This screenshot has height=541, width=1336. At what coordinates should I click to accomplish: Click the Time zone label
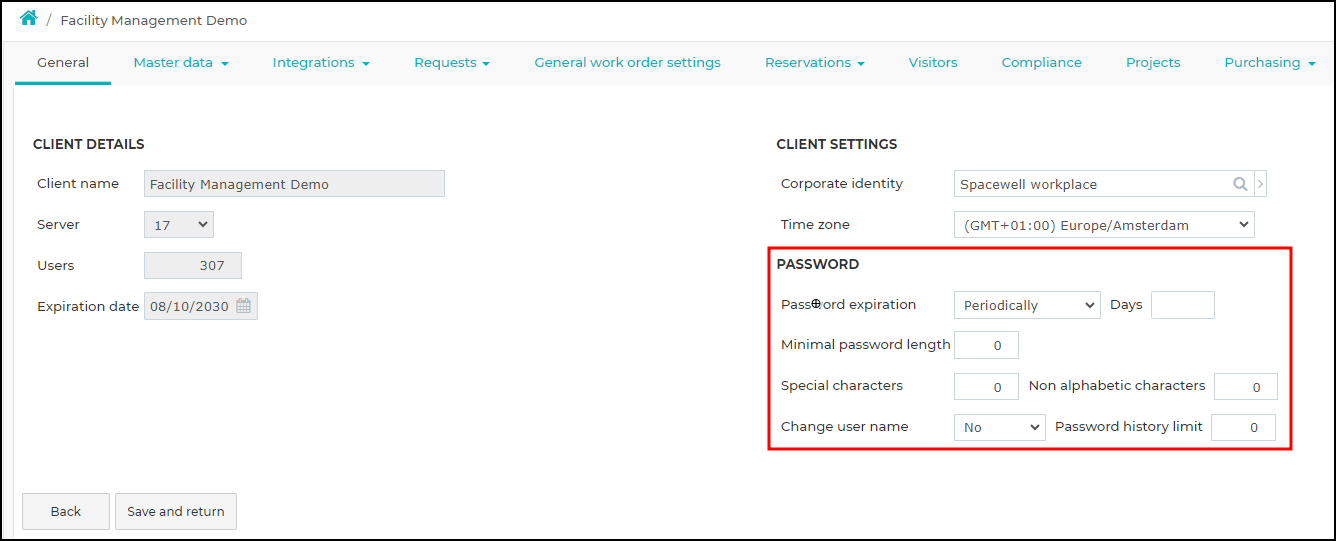tap(815, 225)
